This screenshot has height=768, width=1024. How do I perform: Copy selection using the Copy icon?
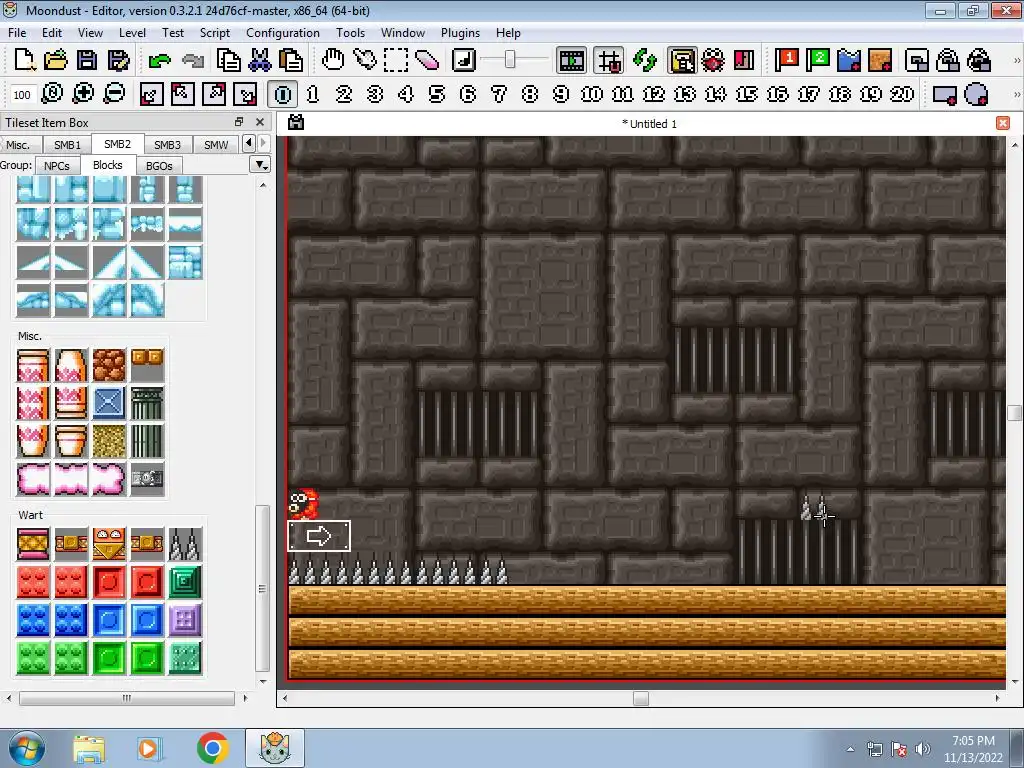pos(229,60)
